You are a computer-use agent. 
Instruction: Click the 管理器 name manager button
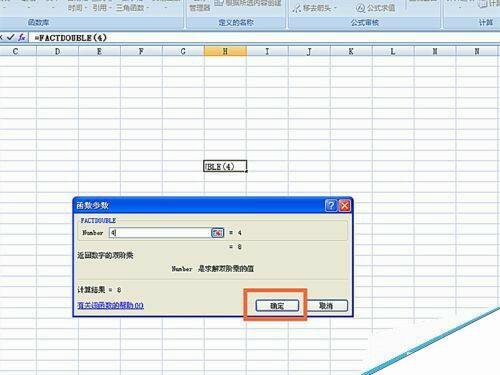coord(200,7)
